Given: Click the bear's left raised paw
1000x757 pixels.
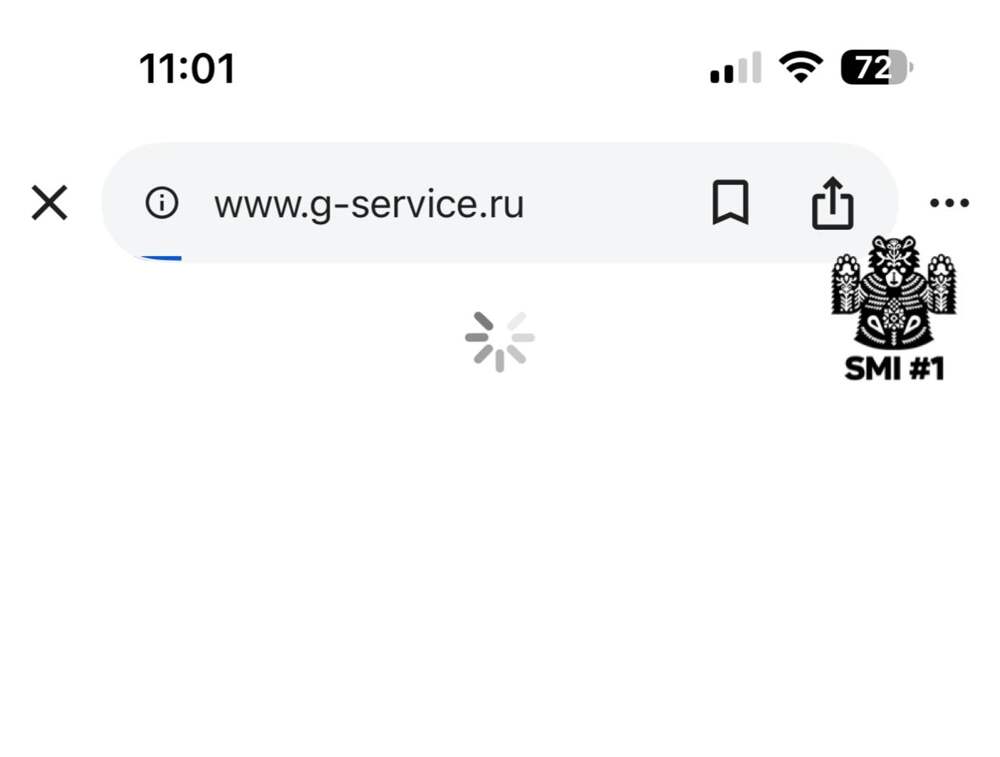Looking at the screenshot, I should tap(846, 283).
